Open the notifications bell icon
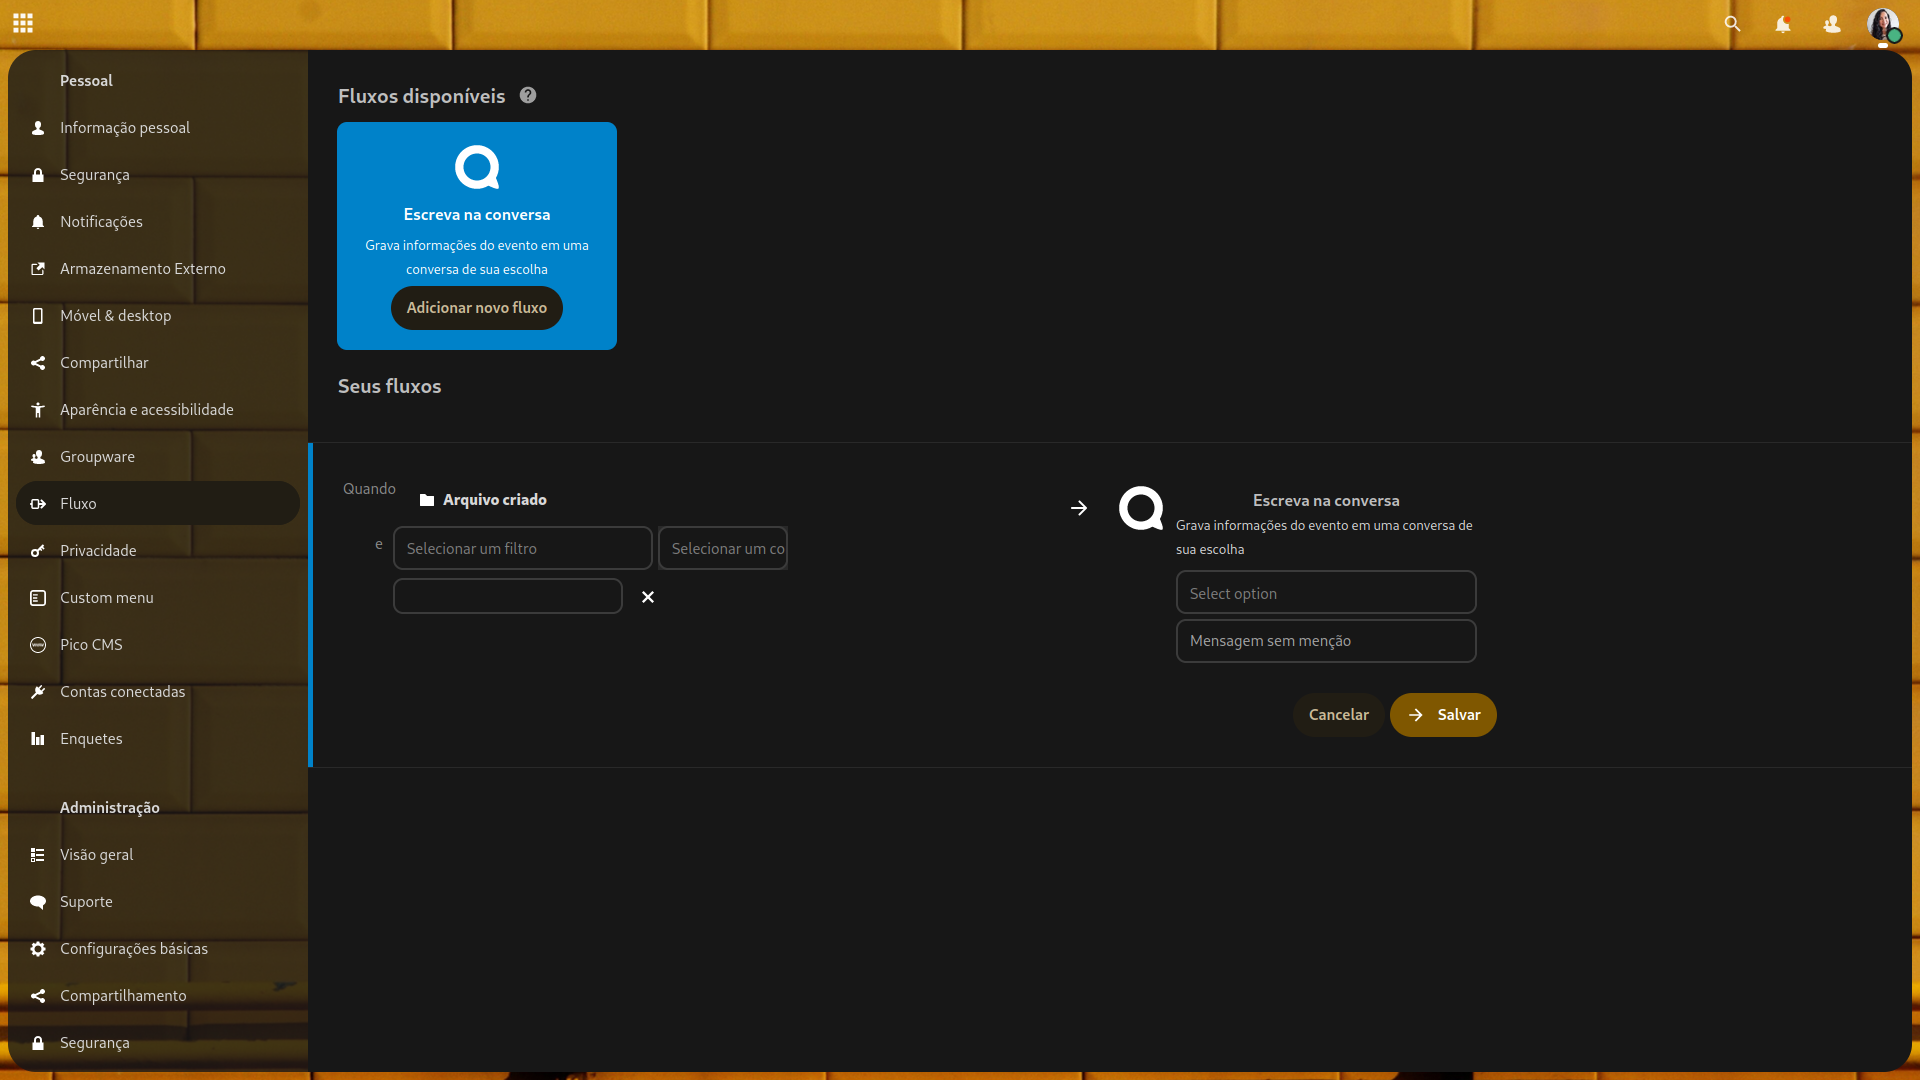 pos(1782,24)
